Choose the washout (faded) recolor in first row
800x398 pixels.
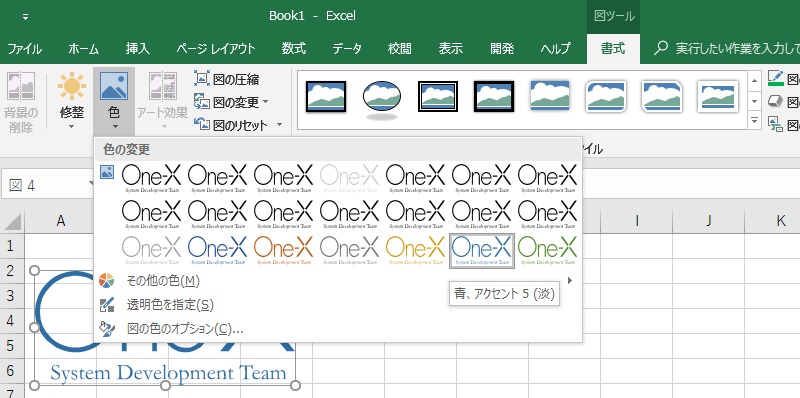coord(349,178)
